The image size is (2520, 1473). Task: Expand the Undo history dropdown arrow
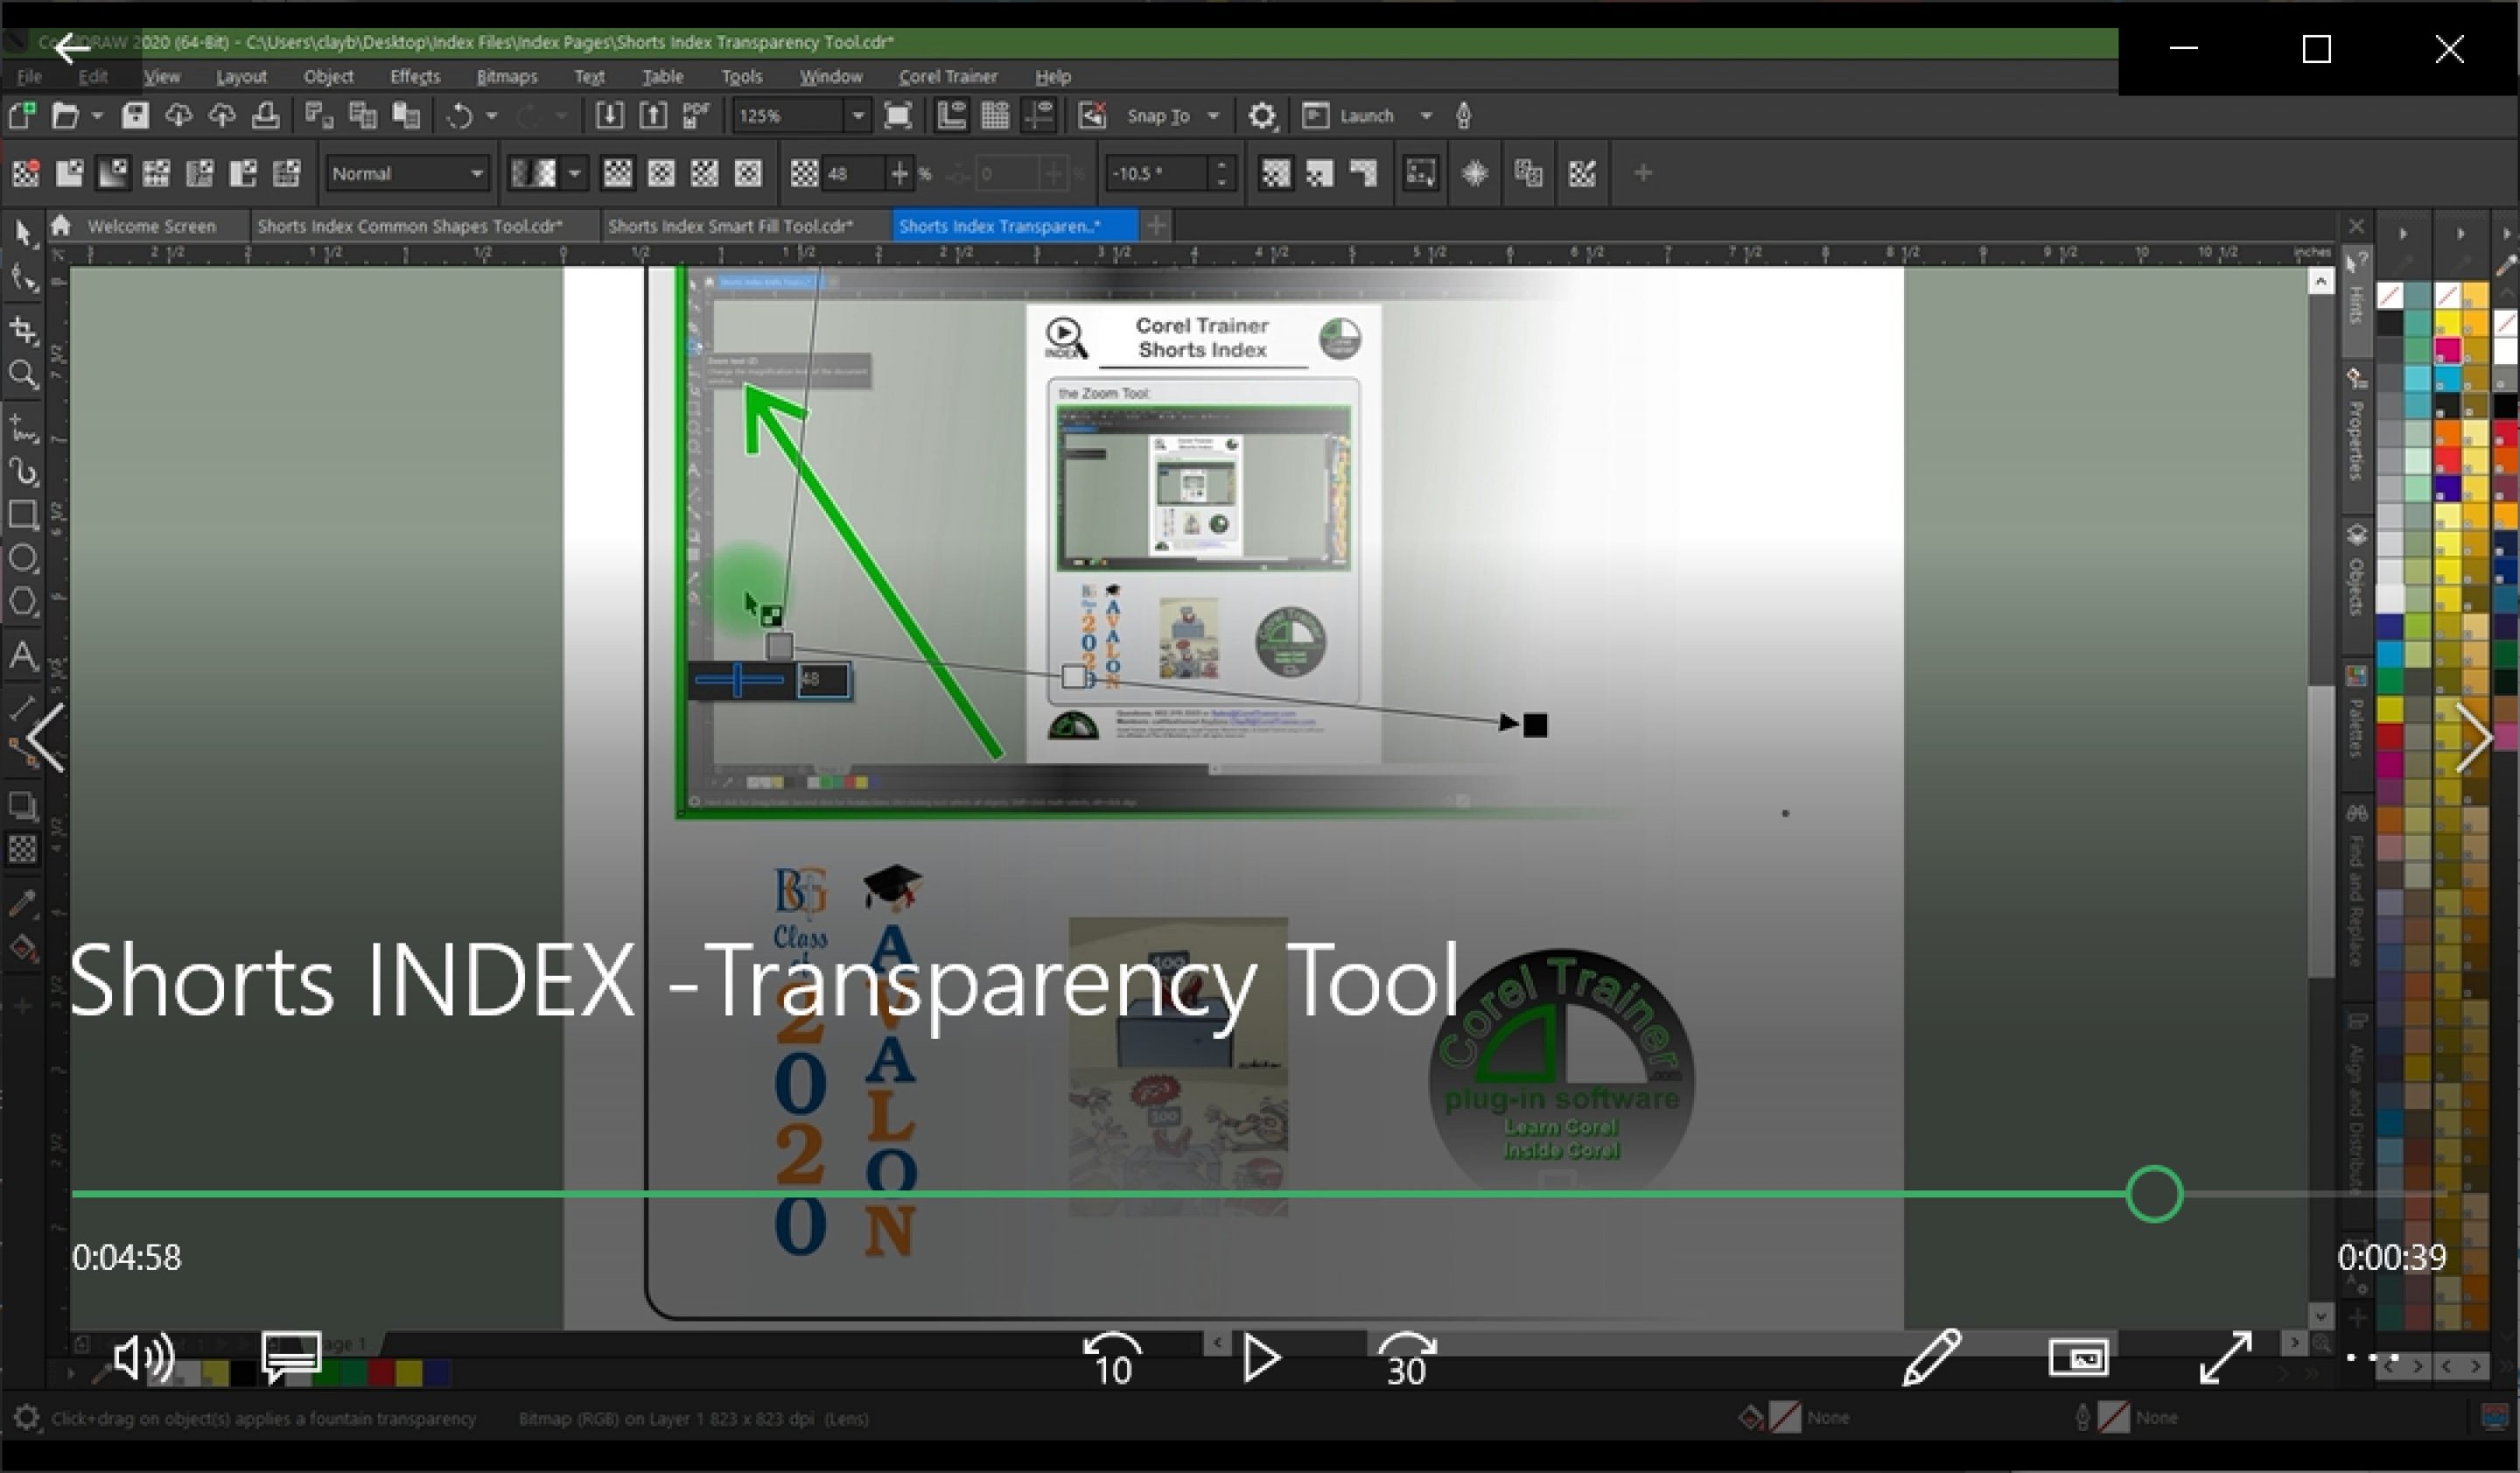click(491, 116)
